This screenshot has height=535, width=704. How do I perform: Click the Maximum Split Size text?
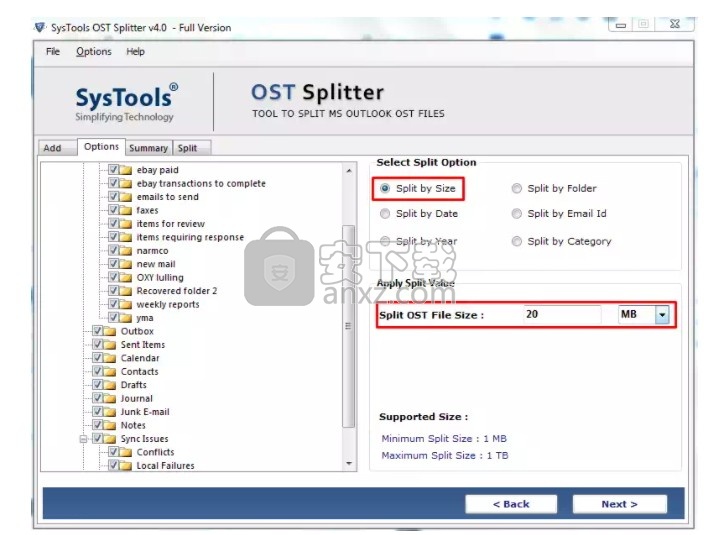coord(445,456)
